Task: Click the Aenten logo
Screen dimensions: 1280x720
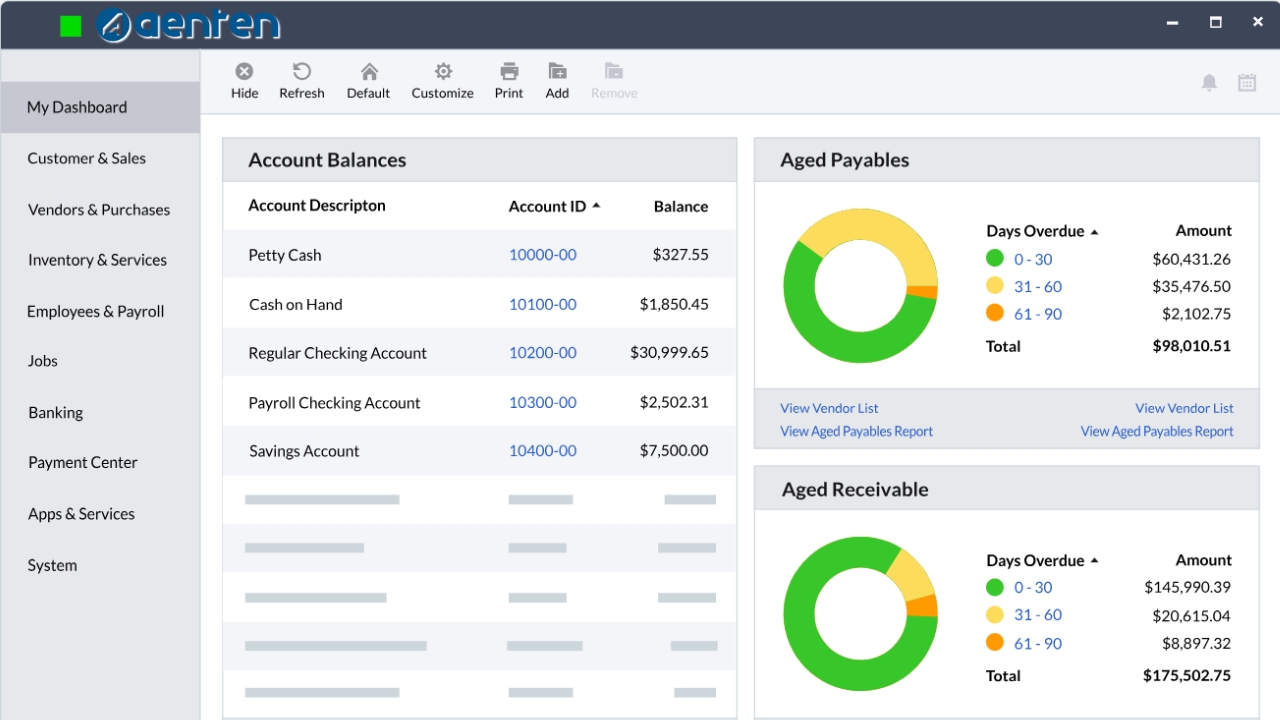Action: tap(189, 25)
